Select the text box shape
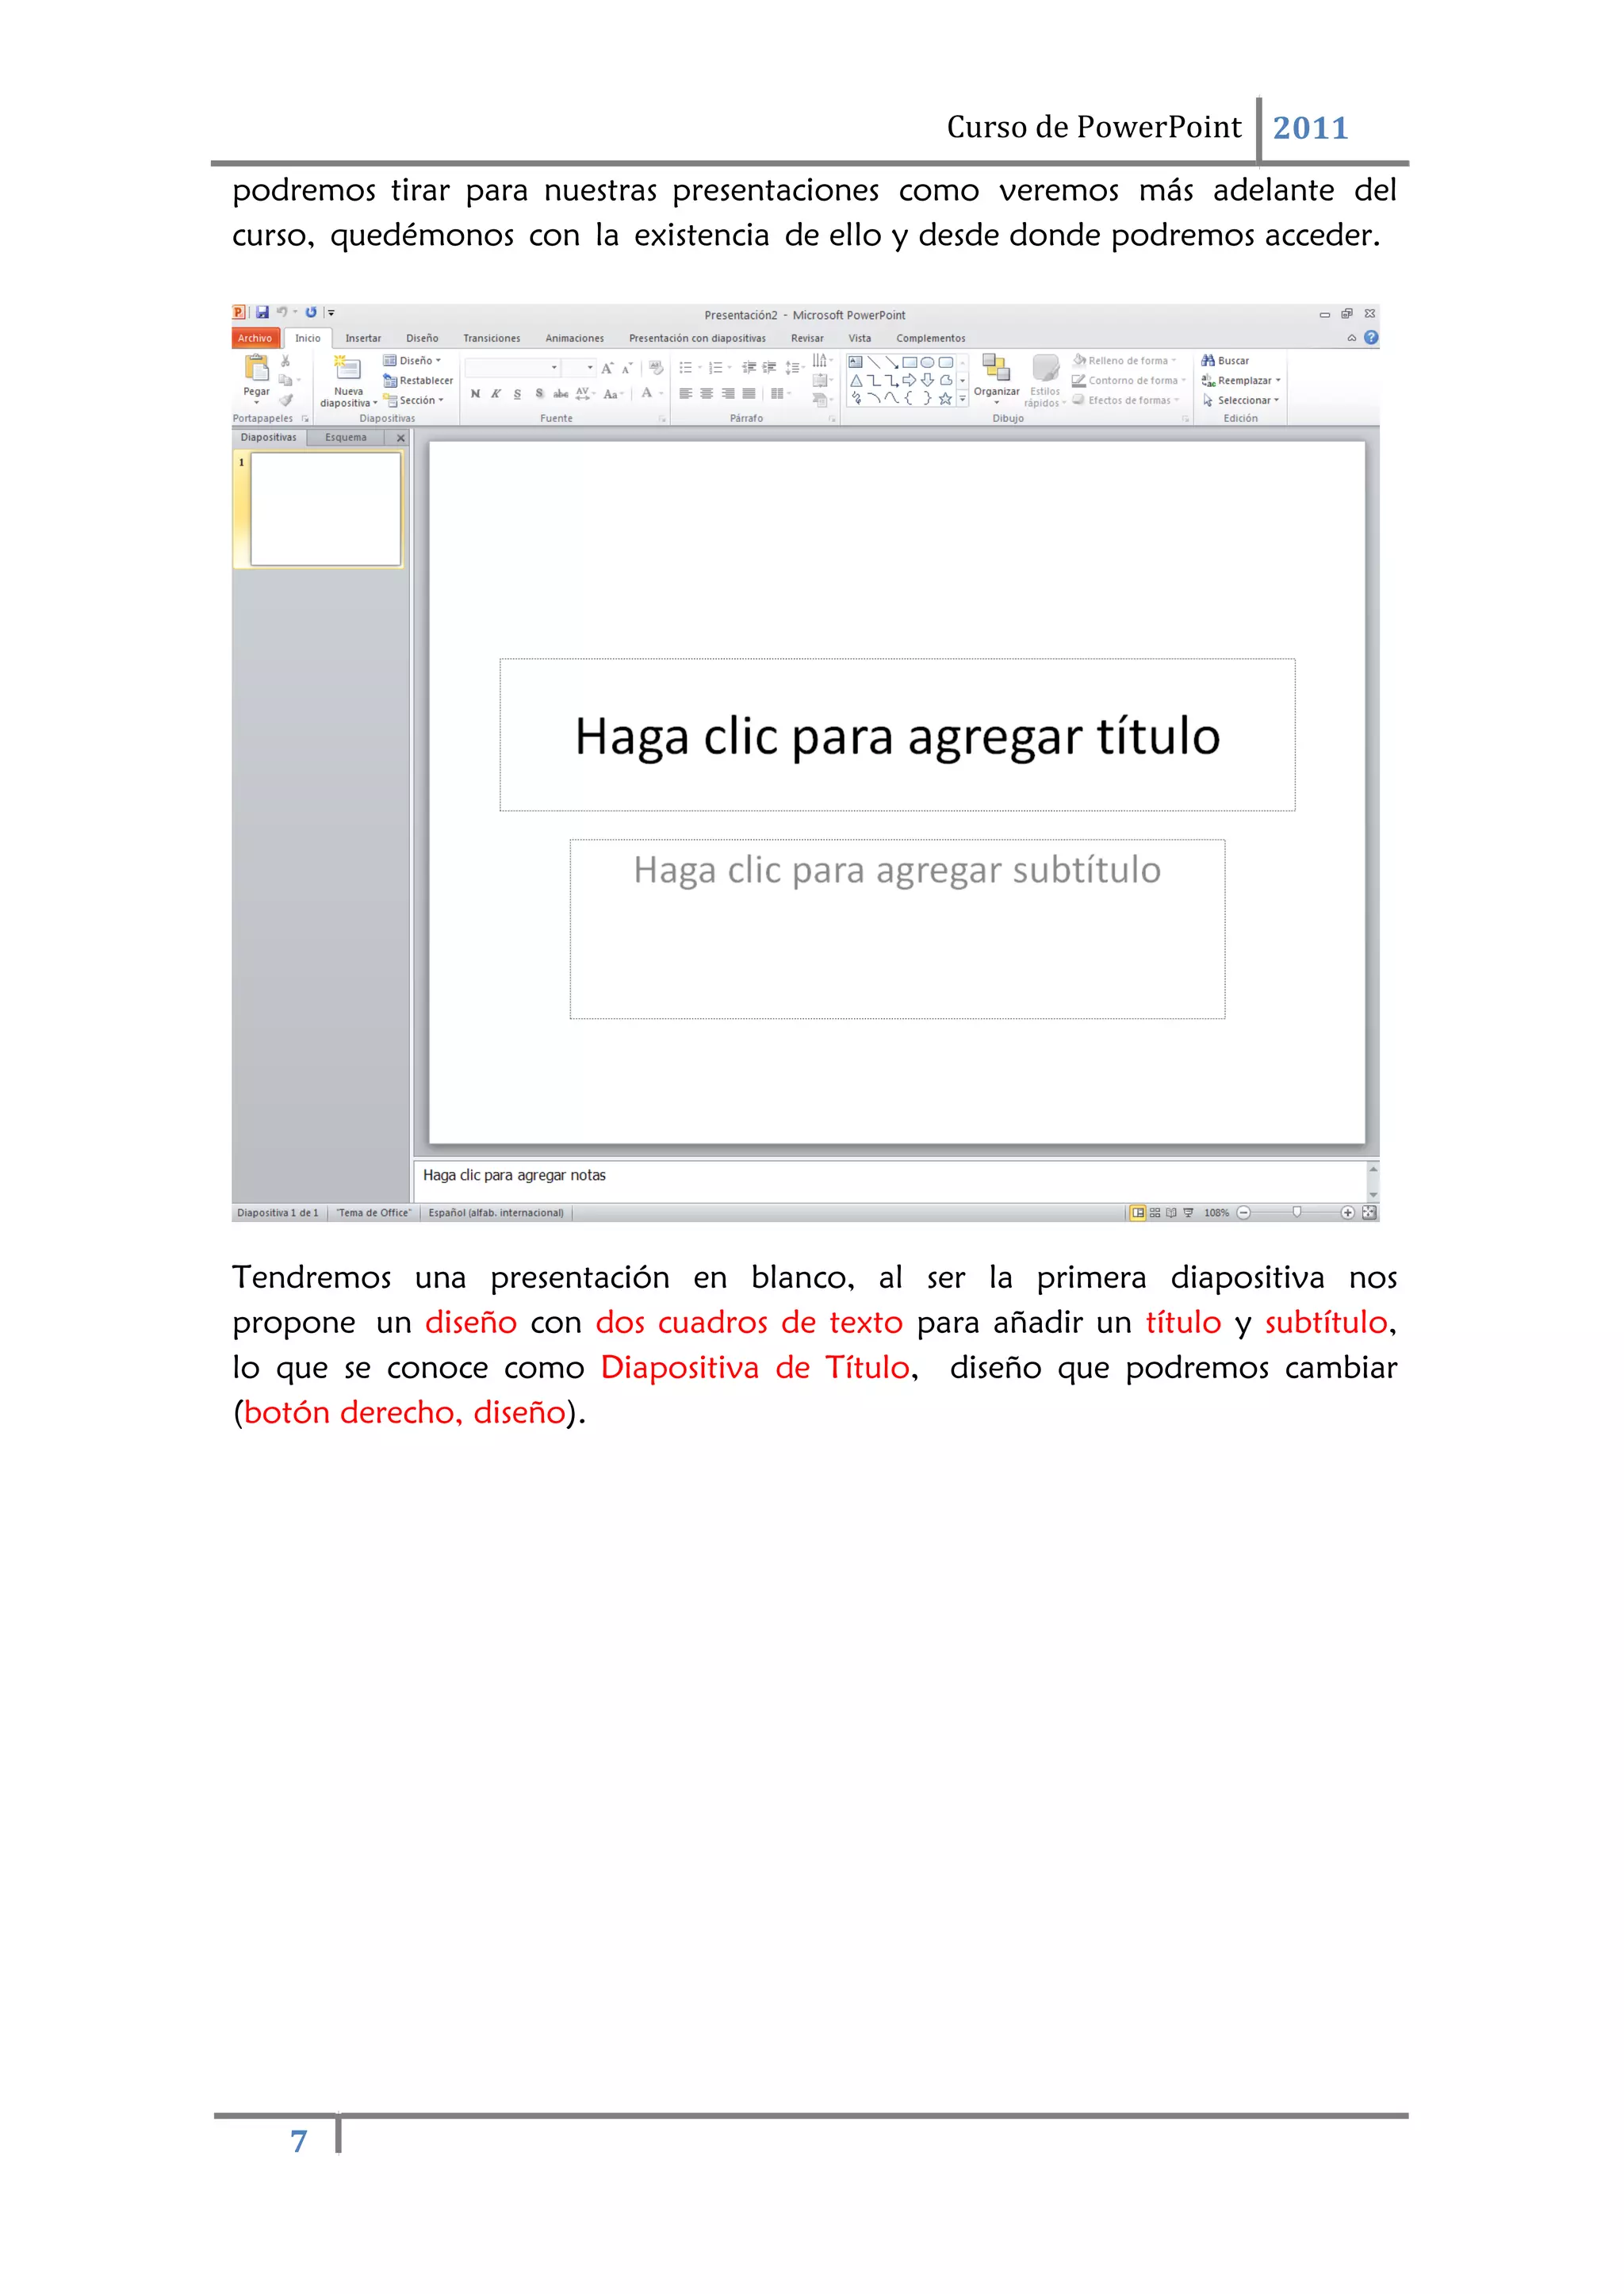 856,362
